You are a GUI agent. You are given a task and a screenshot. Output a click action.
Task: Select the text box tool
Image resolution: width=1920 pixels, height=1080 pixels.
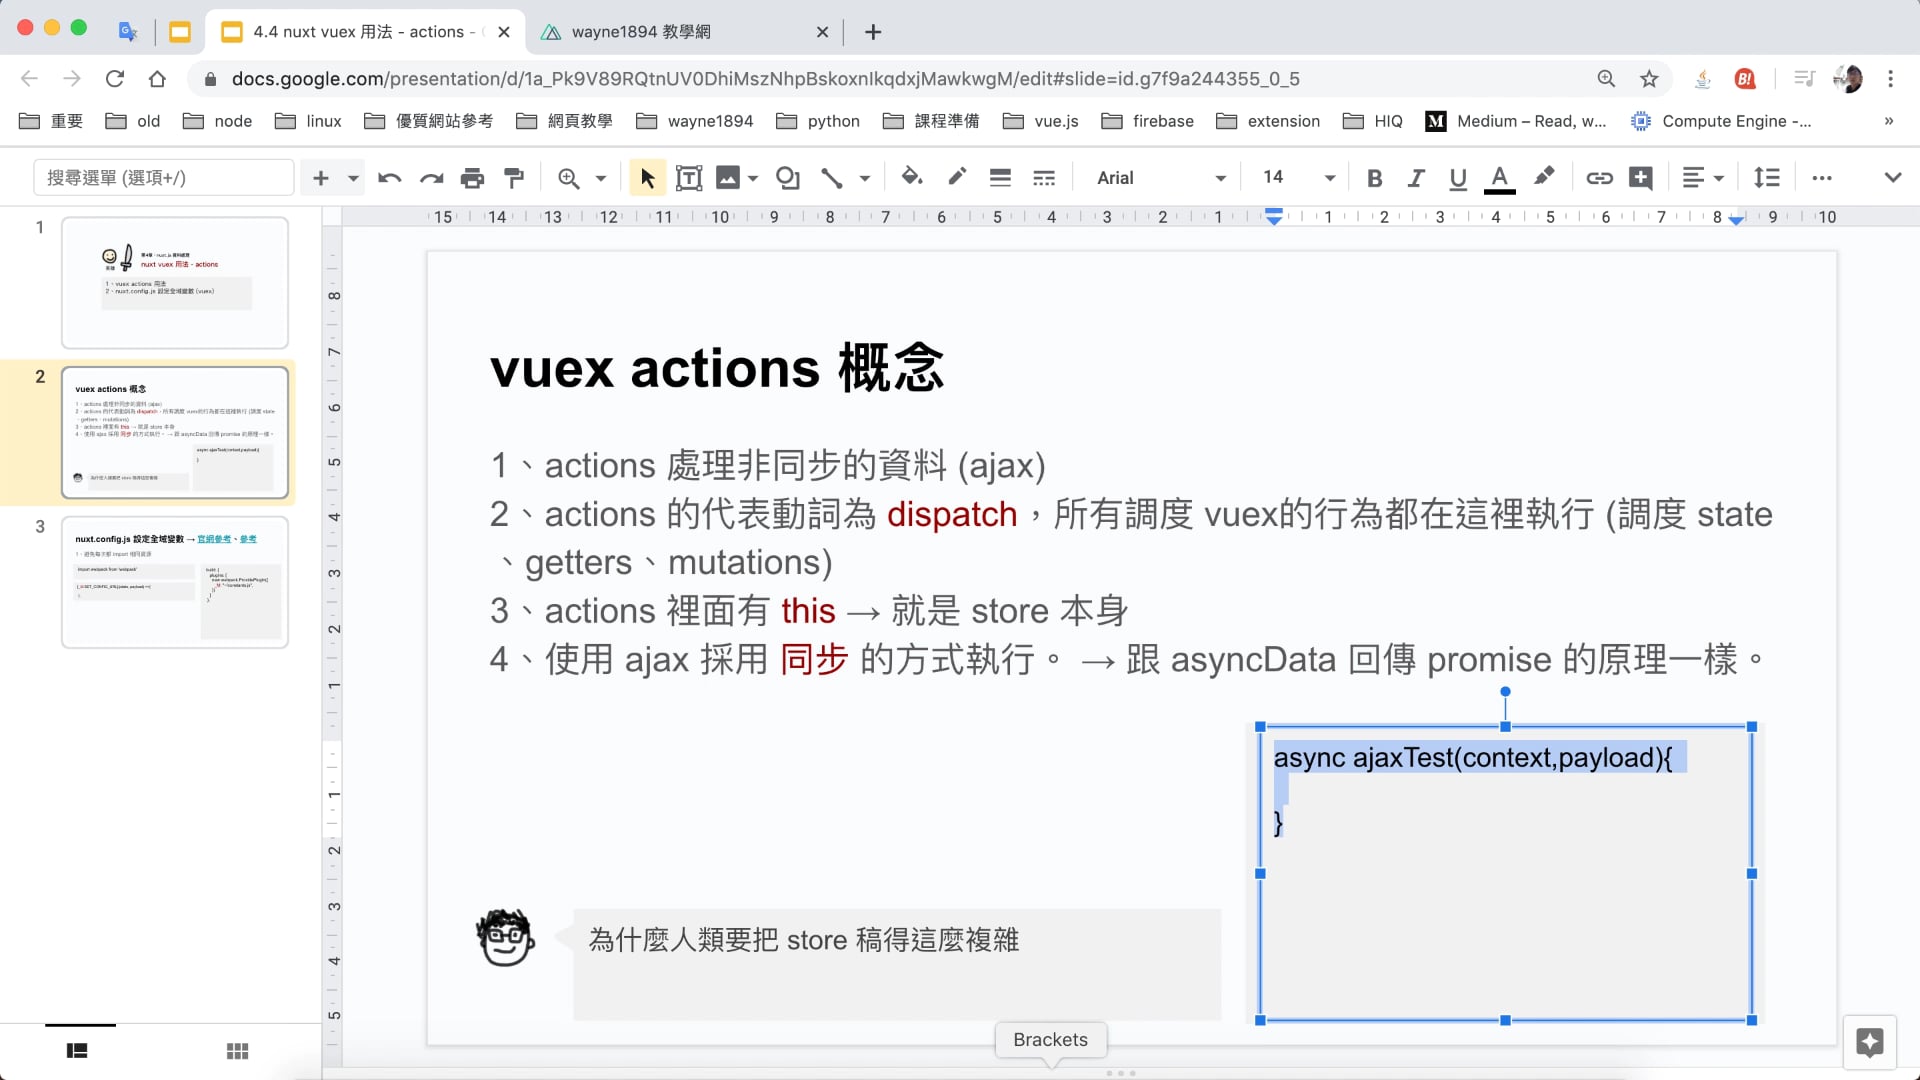pos(689,178)
